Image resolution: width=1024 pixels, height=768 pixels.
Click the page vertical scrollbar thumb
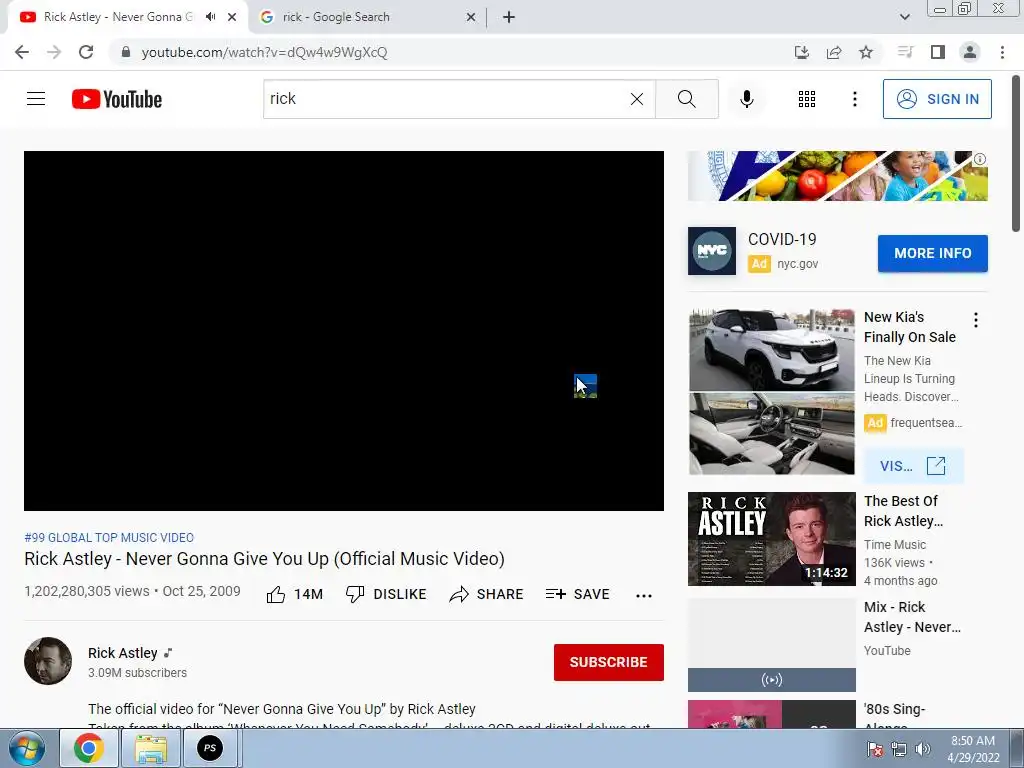pos(1016,153)
